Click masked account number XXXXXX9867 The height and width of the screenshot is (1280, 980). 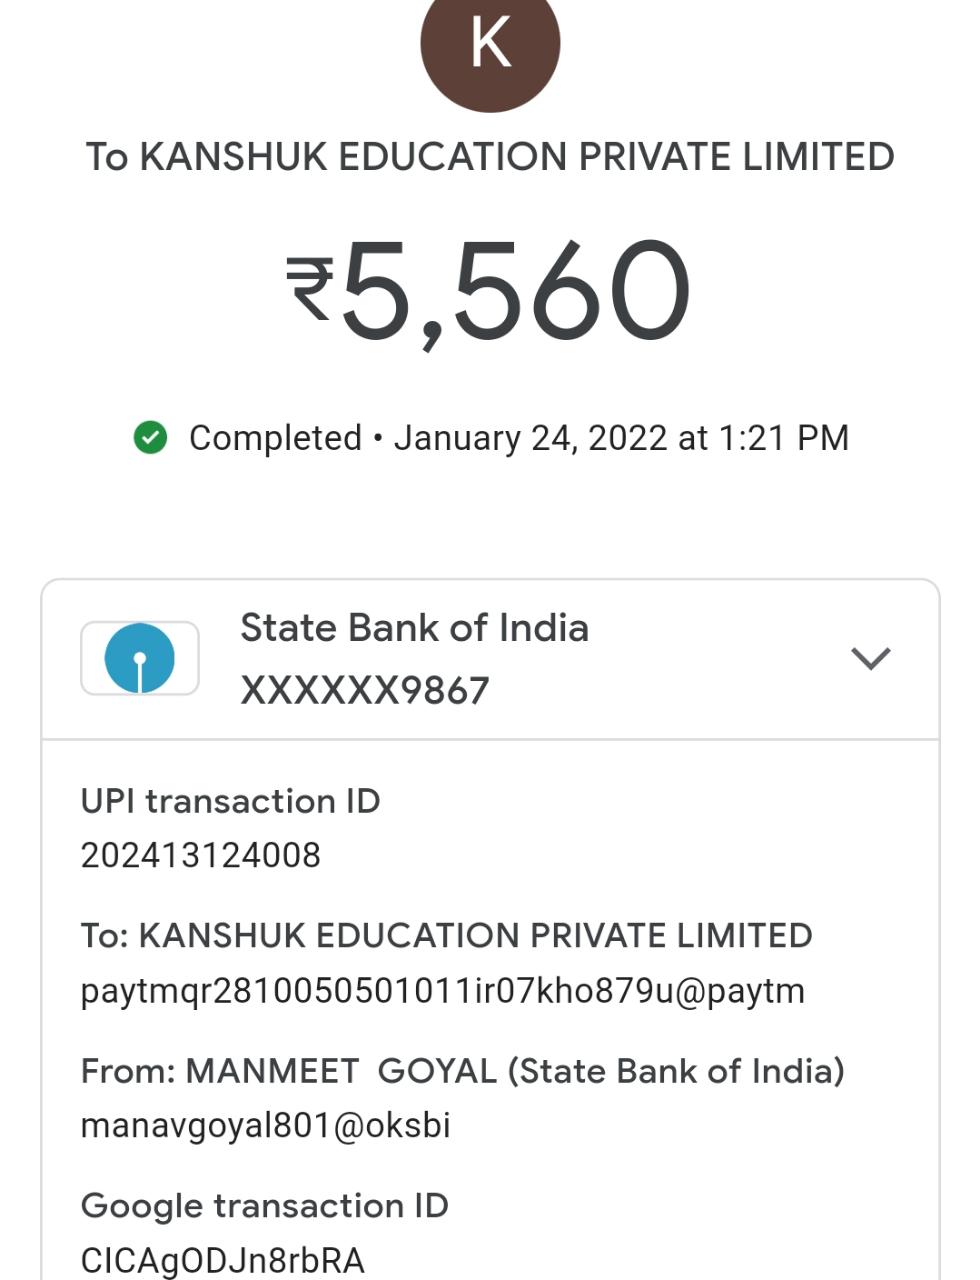(x=365, y=690)
